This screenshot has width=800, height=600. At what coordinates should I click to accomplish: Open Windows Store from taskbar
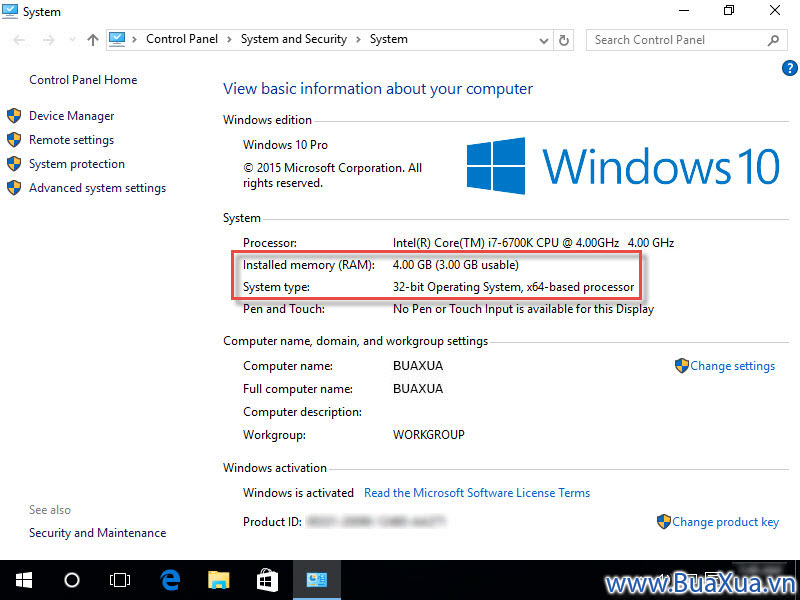pos(267,580)
